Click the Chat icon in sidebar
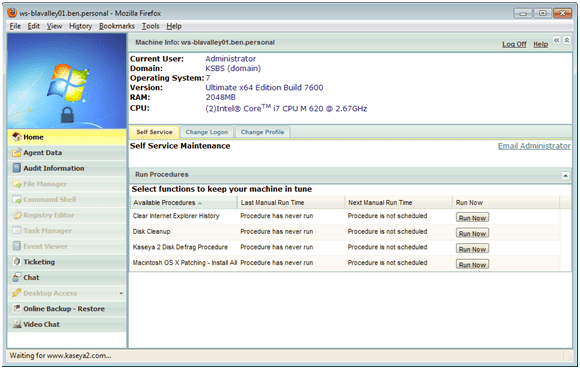The image size is (580, 369). click(17, 277)
